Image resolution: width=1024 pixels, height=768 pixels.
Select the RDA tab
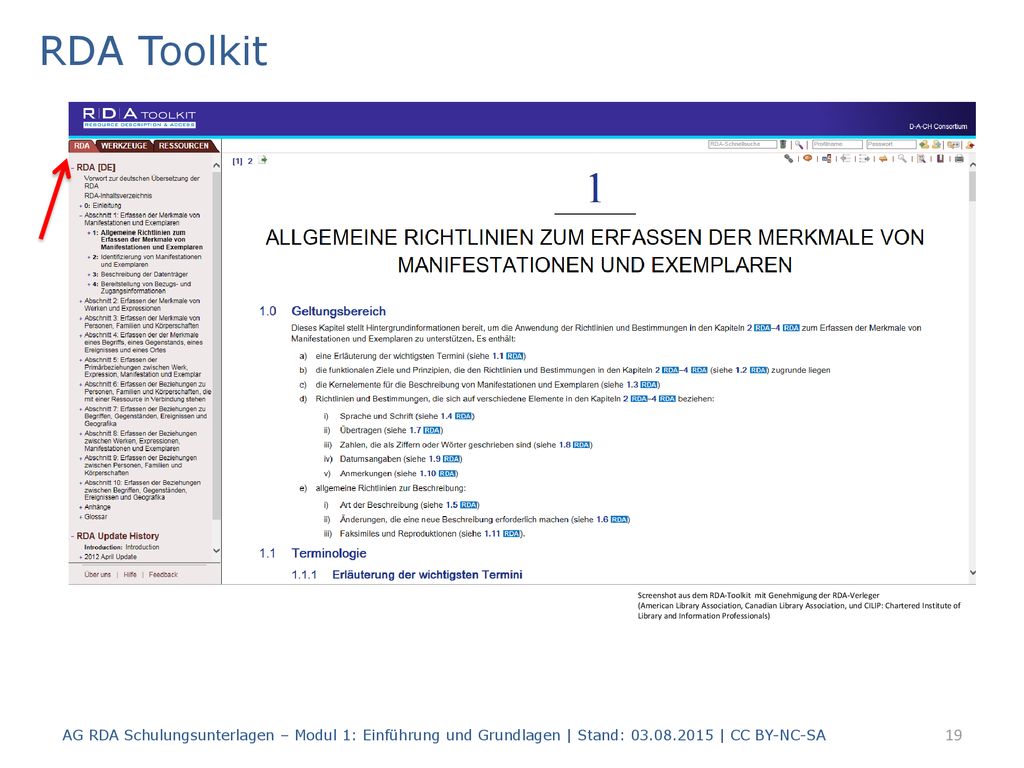point(82,146)
